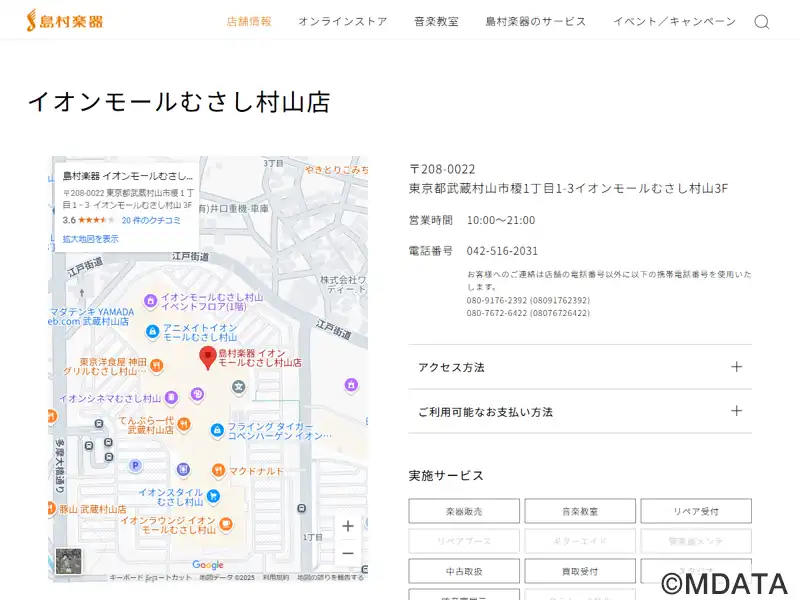Image resolution: width=800 pixels, height=600 pixels.
Task: Click the gray star marker on the map
Action: [238, 387]
